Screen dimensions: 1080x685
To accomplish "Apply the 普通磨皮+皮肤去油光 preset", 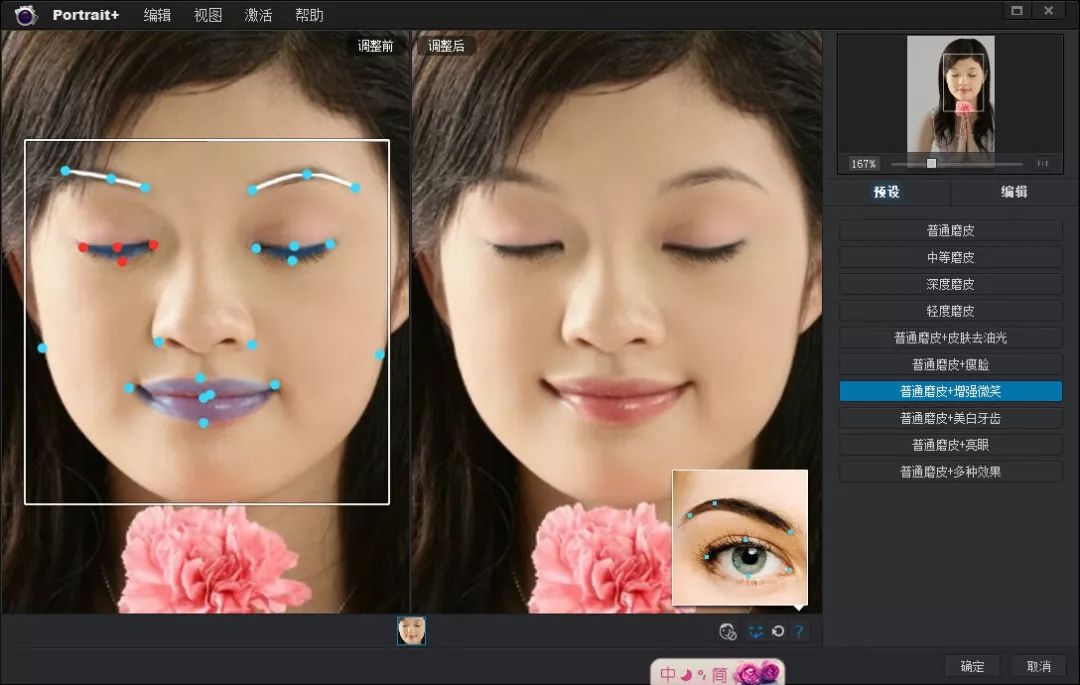I will [951, 337].
